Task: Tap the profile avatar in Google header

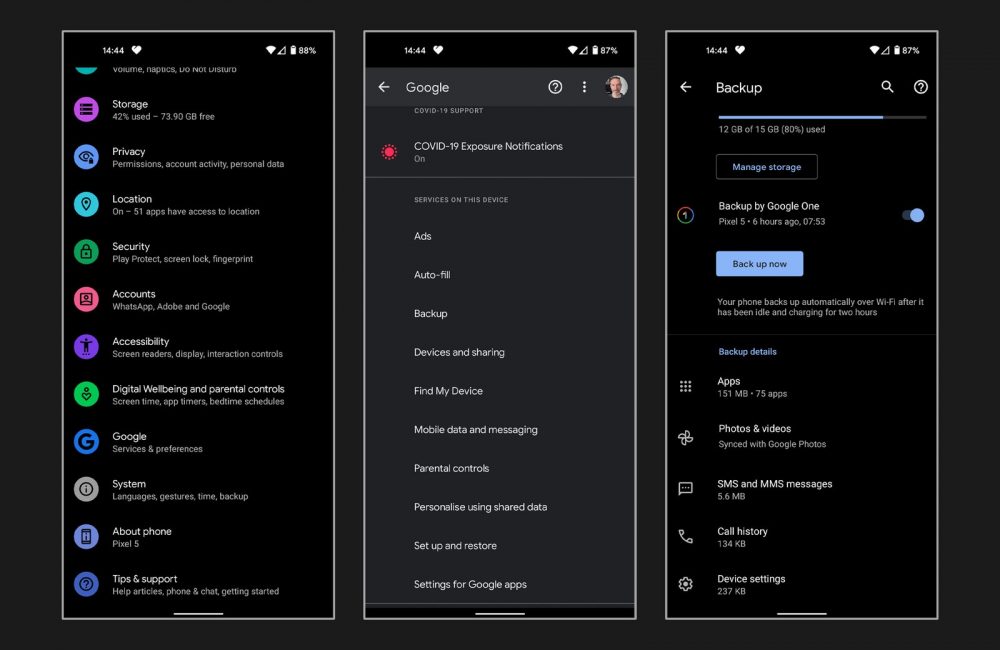Action: coord(616,88)
